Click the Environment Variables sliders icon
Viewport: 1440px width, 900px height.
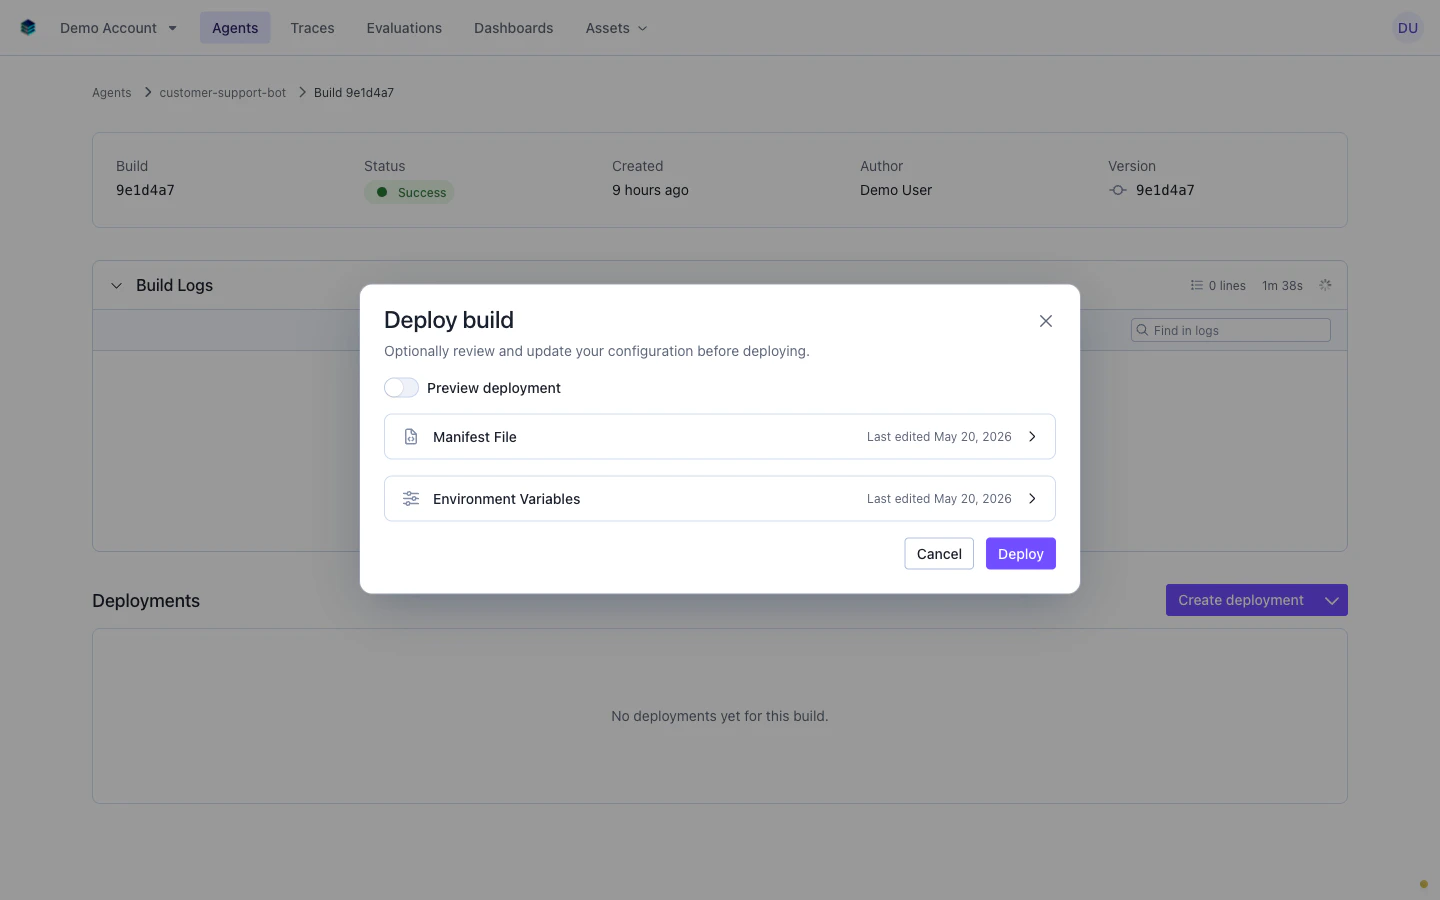pos(411,499)
